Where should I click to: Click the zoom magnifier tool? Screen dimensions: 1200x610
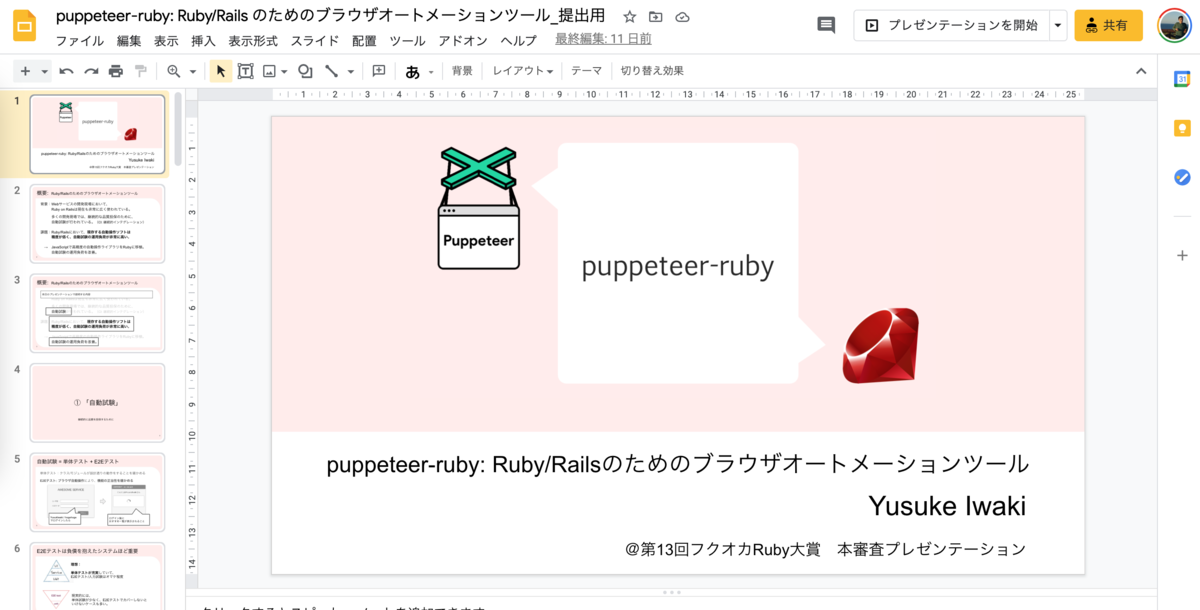pos(174,71)
